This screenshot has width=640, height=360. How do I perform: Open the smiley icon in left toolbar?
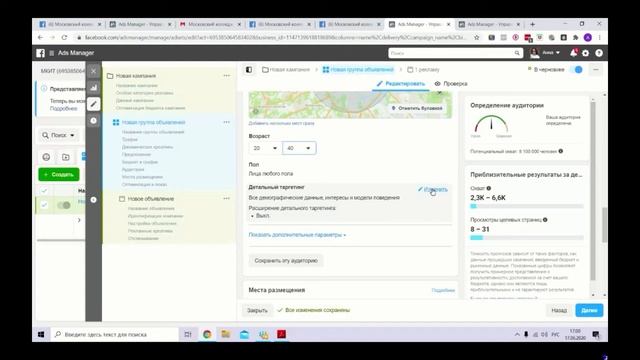(x=46, y=157)
